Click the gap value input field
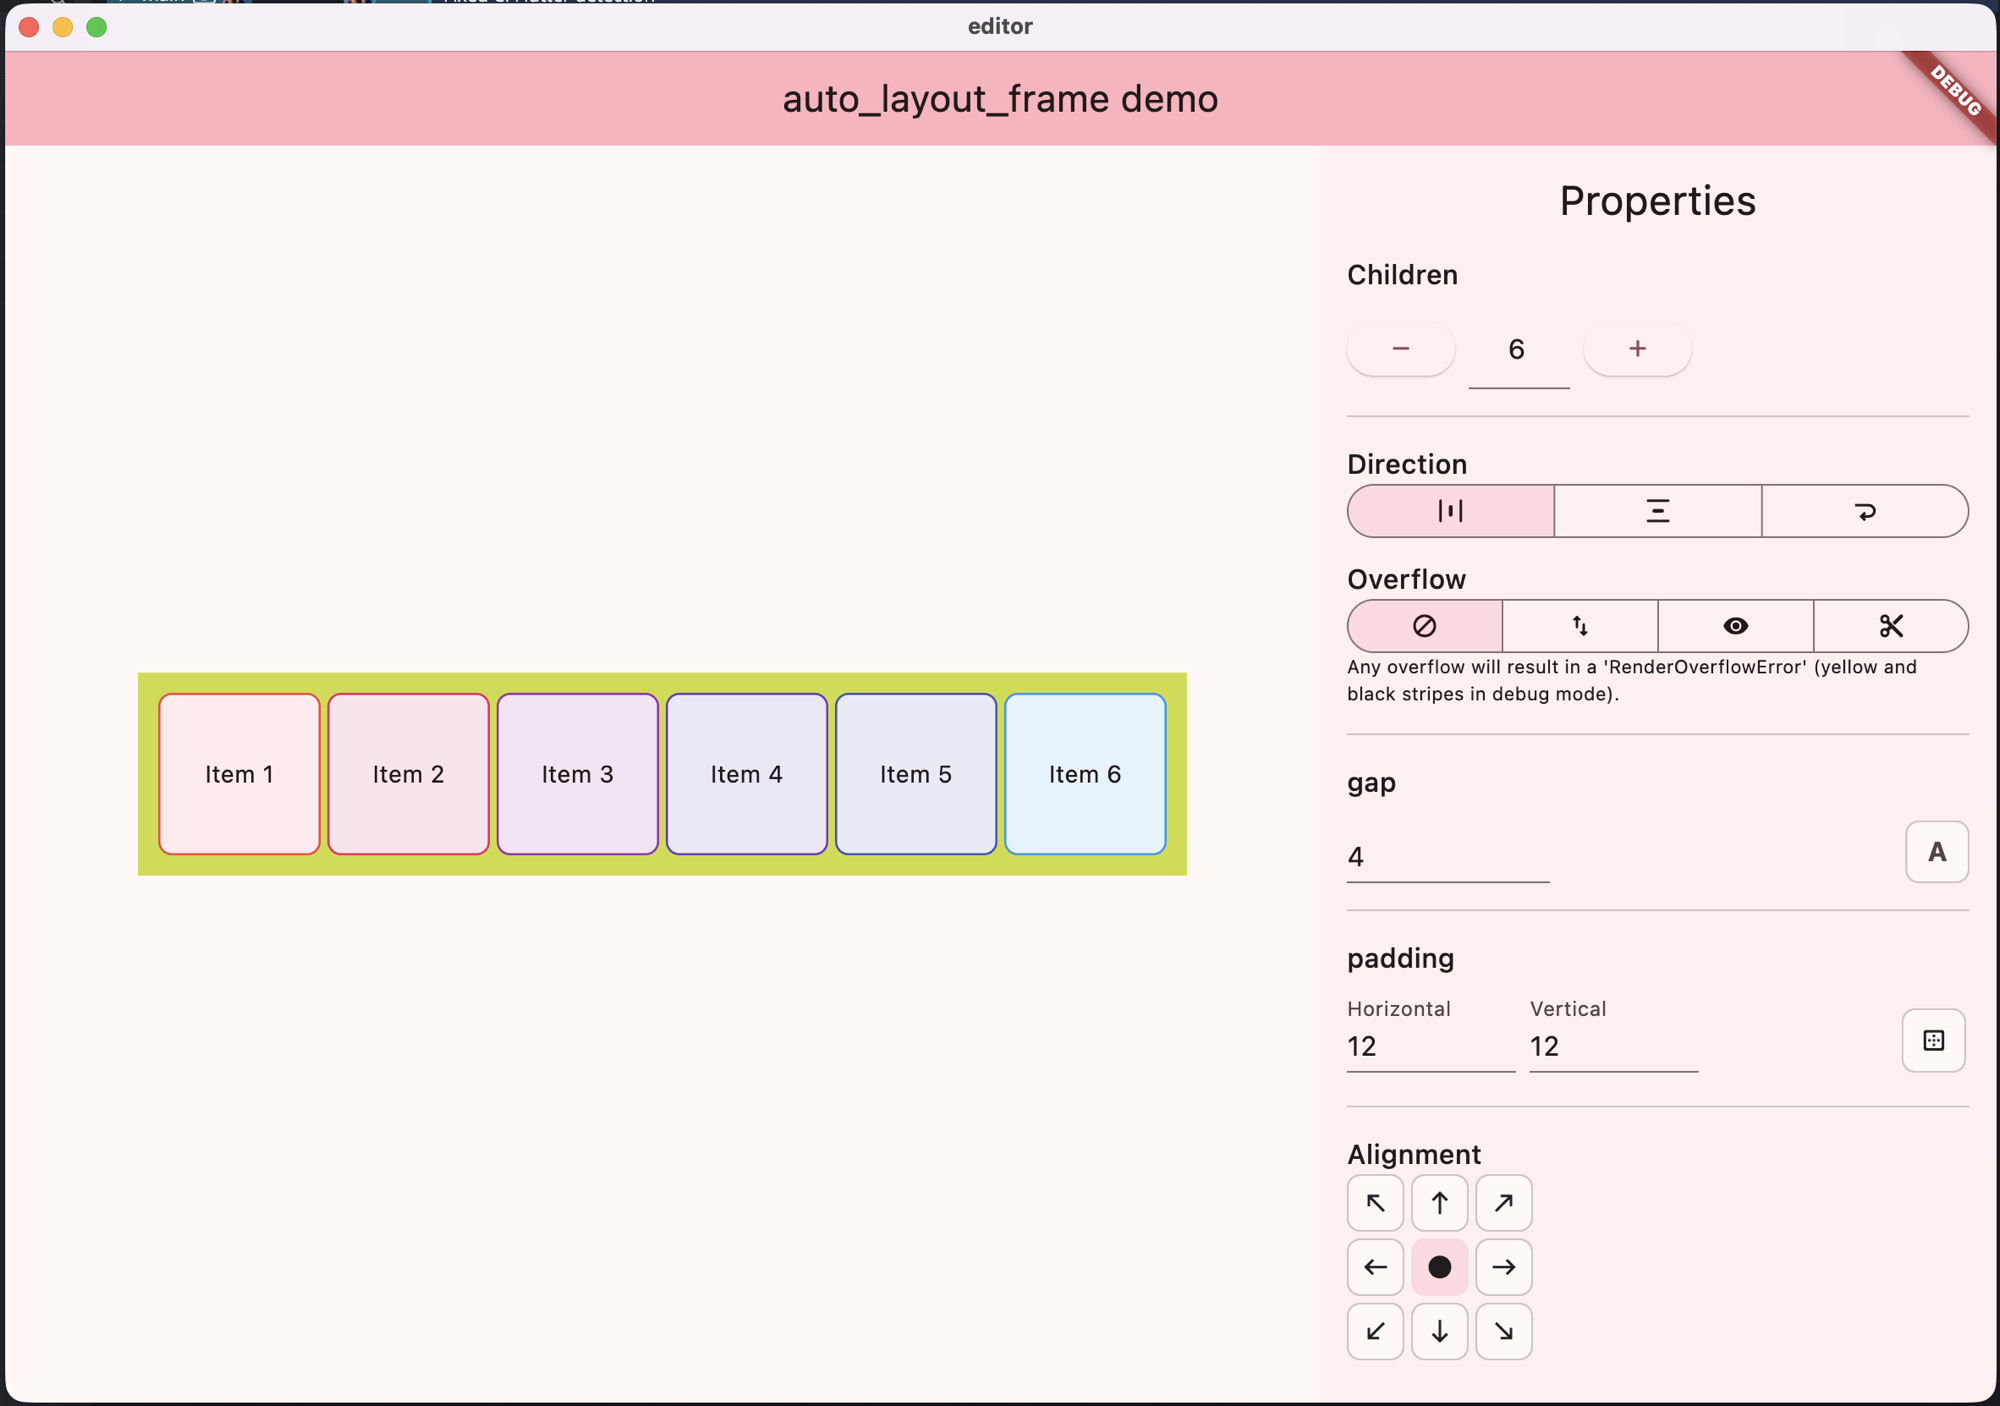This screenshot has width=2000, height=1406. click(1447, 857)
